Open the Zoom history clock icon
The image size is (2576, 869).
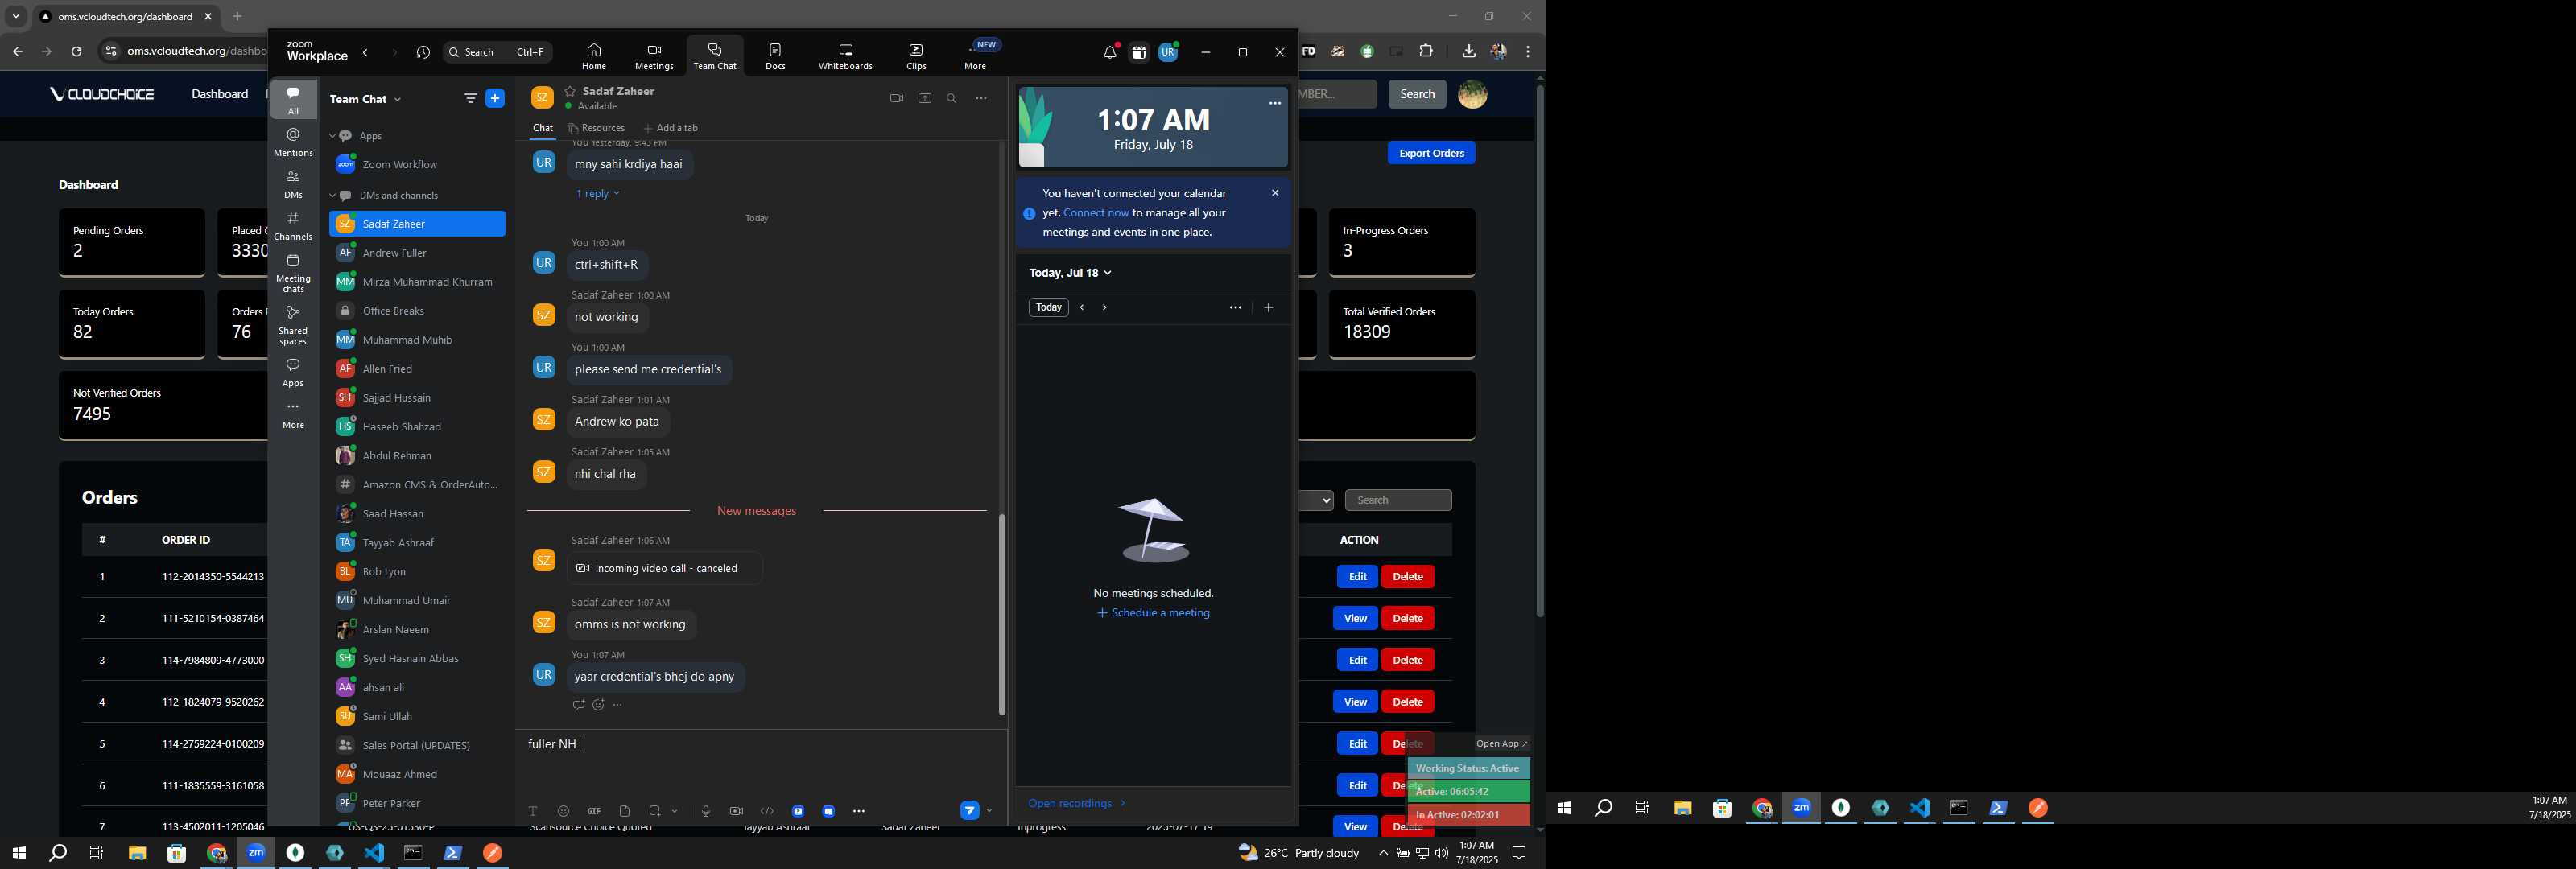pos(423,52)
